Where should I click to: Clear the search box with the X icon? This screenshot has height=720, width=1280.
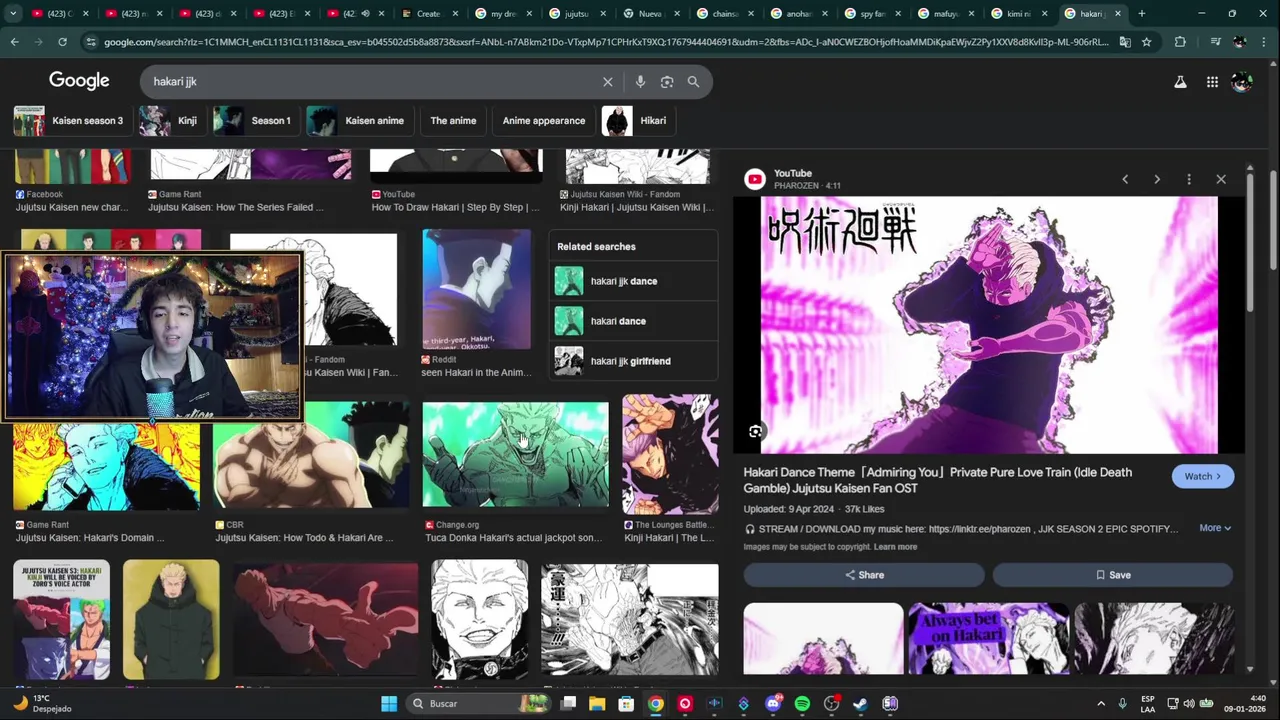pyautogui.click(x=607, y=82)
